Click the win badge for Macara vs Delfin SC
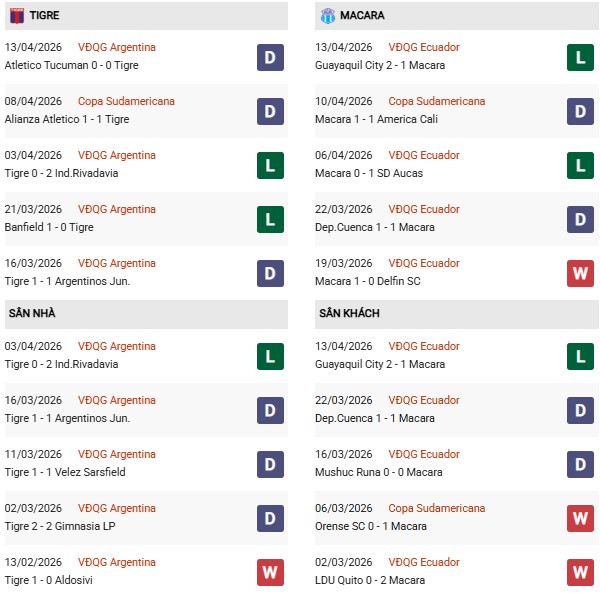 pyautogui.click(x=581, y=273)
